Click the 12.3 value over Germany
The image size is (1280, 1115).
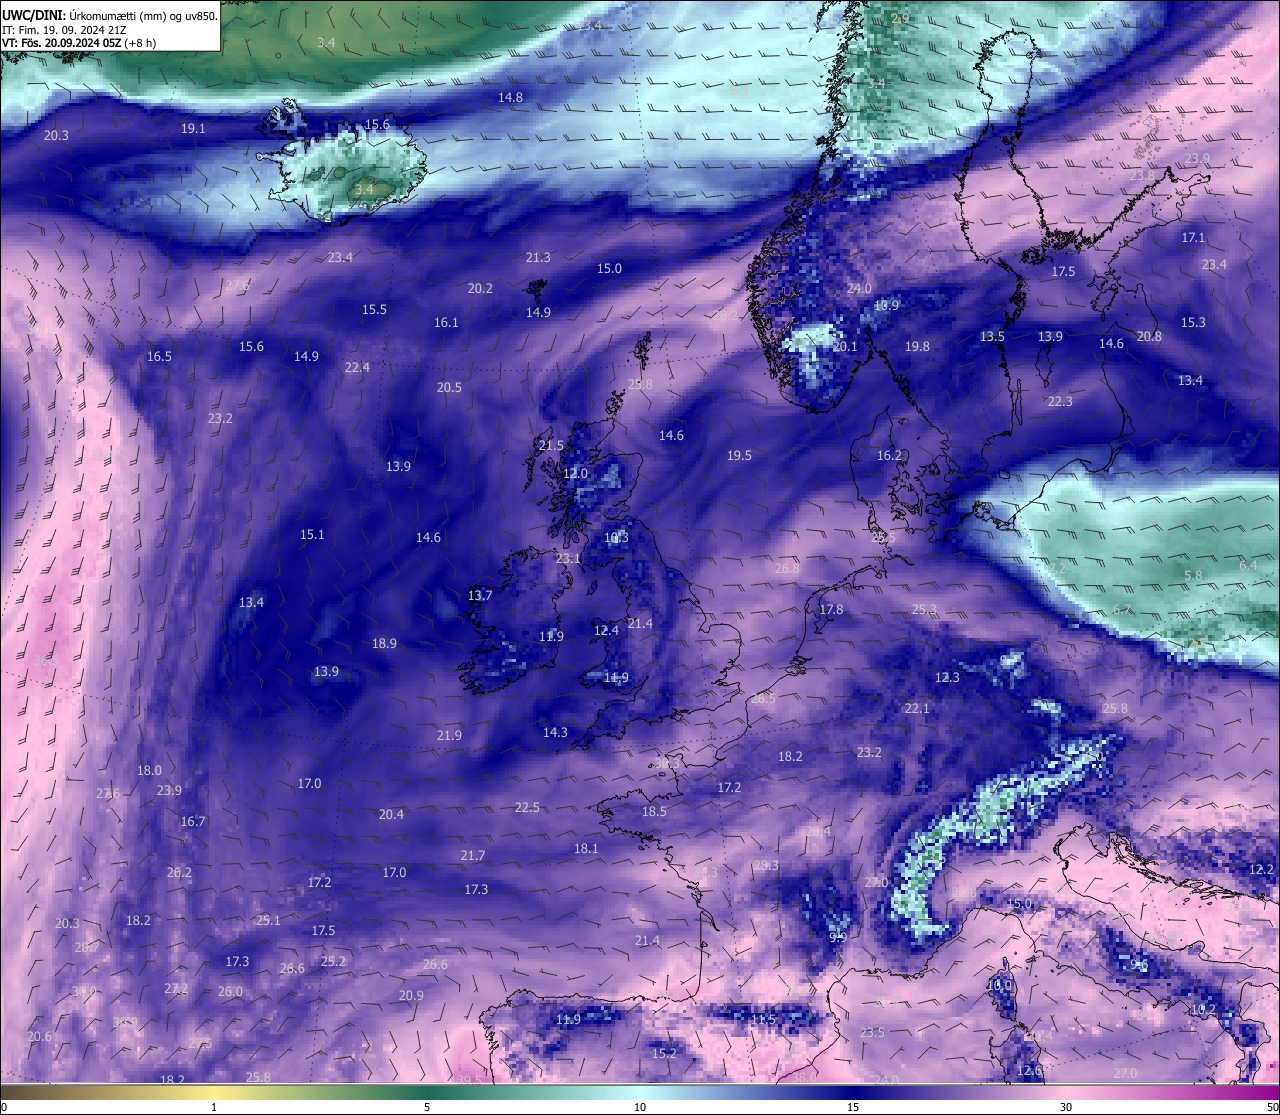tap(947, 678)
